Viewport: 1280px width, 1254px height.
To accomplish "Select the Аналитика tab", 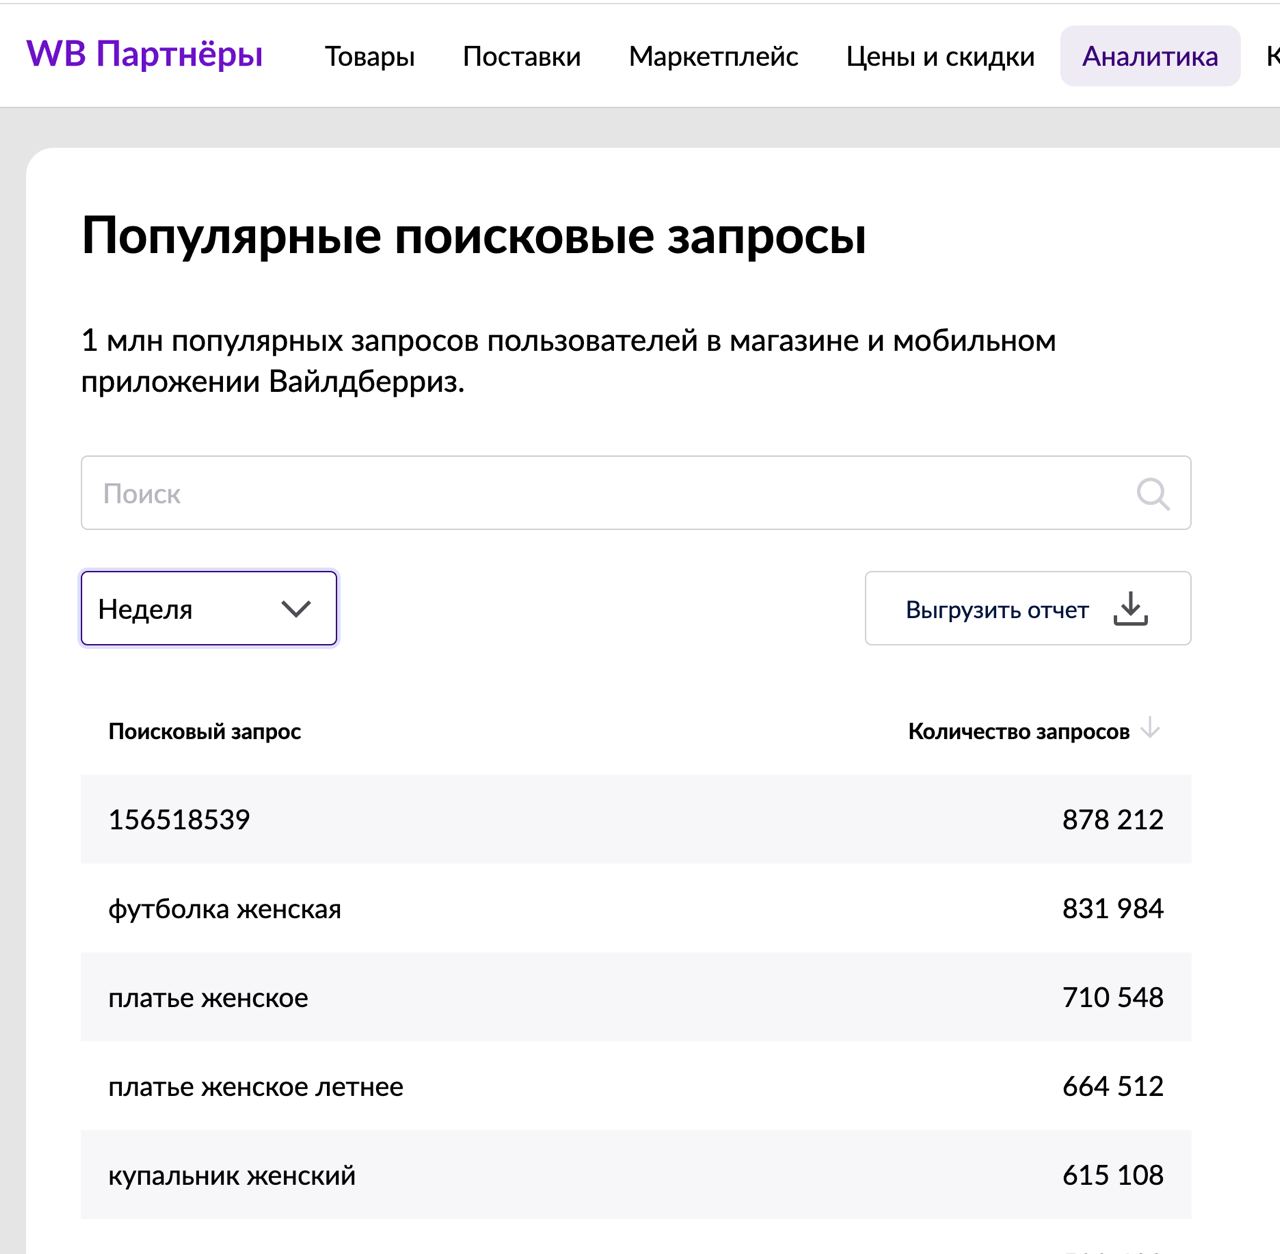I will click(x=1150, y=56).
